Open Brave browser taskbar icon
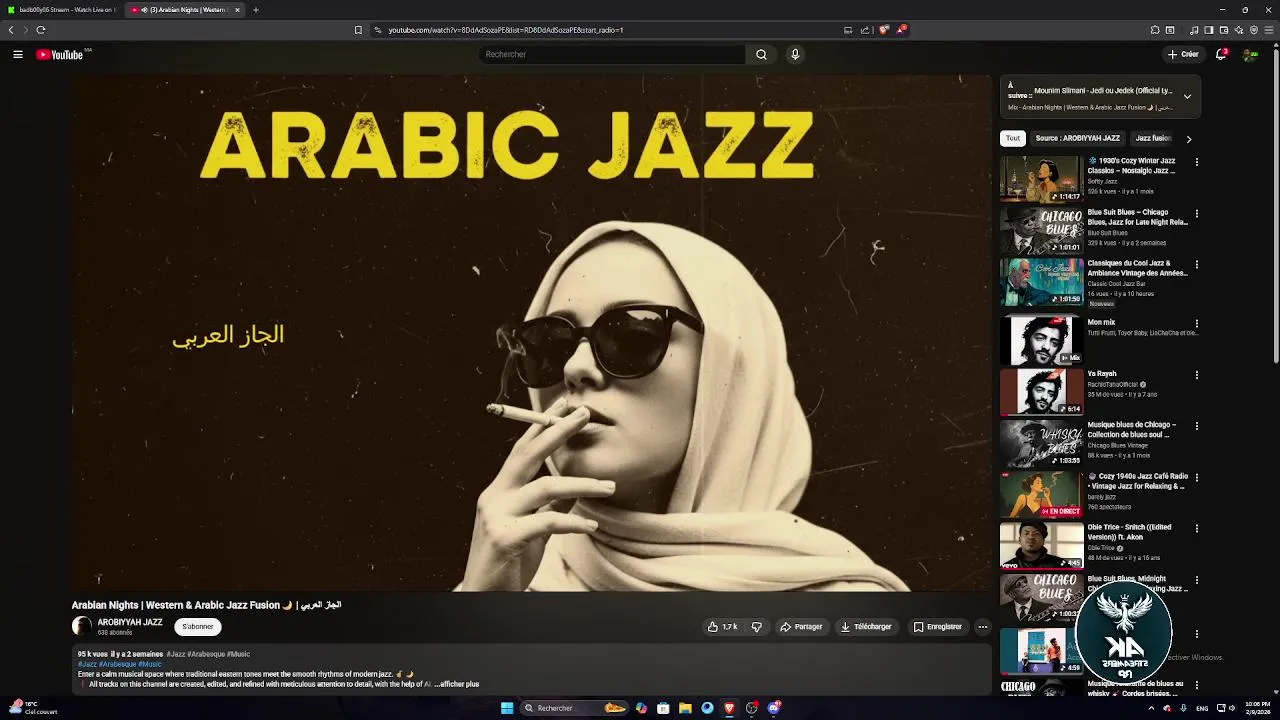1280x720 pixels. [x=729, y=708]
